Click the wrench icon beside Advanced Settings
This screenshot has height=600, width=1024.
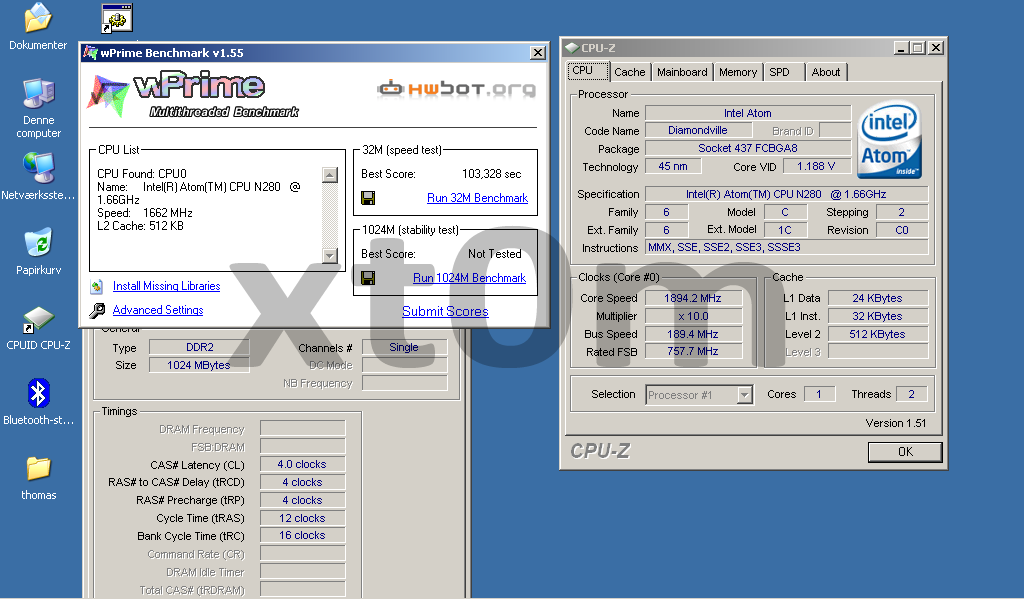(97, 310)
